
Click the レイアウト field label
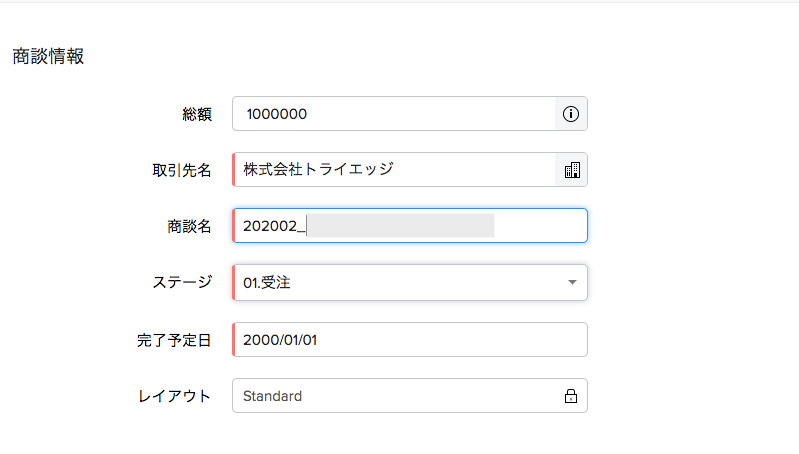pos(174,396)
